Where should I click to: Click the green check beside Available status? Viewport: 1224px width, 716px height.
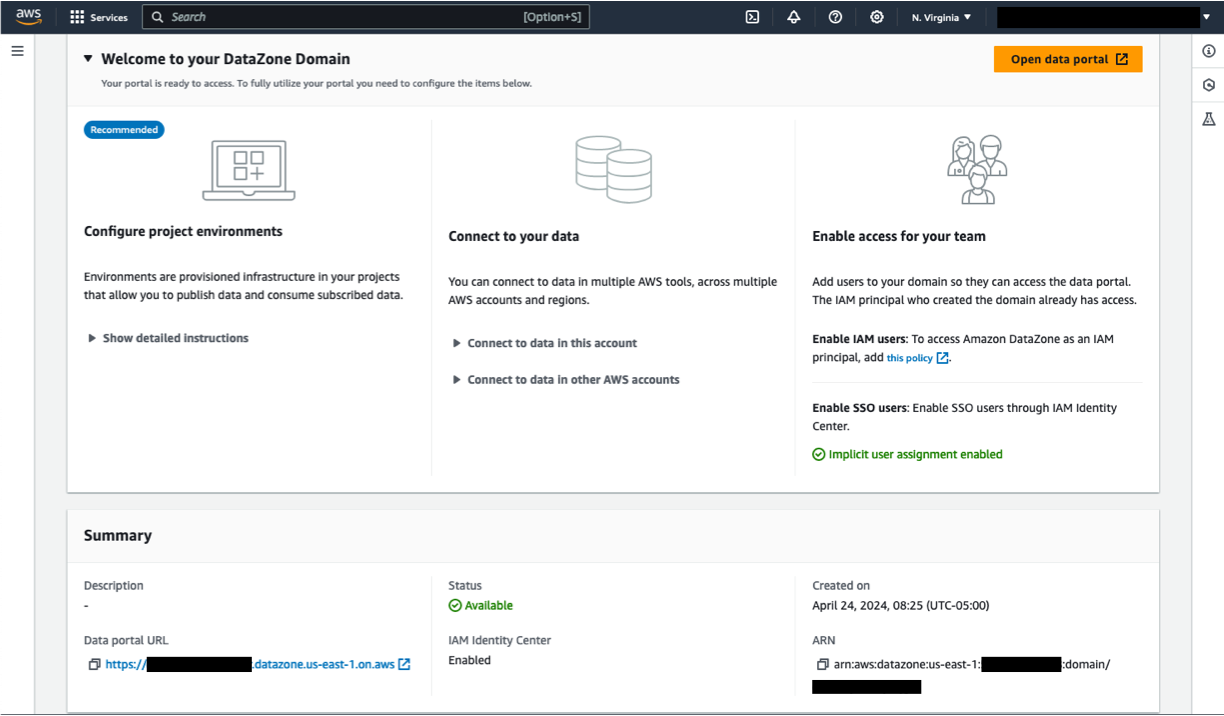455,606
